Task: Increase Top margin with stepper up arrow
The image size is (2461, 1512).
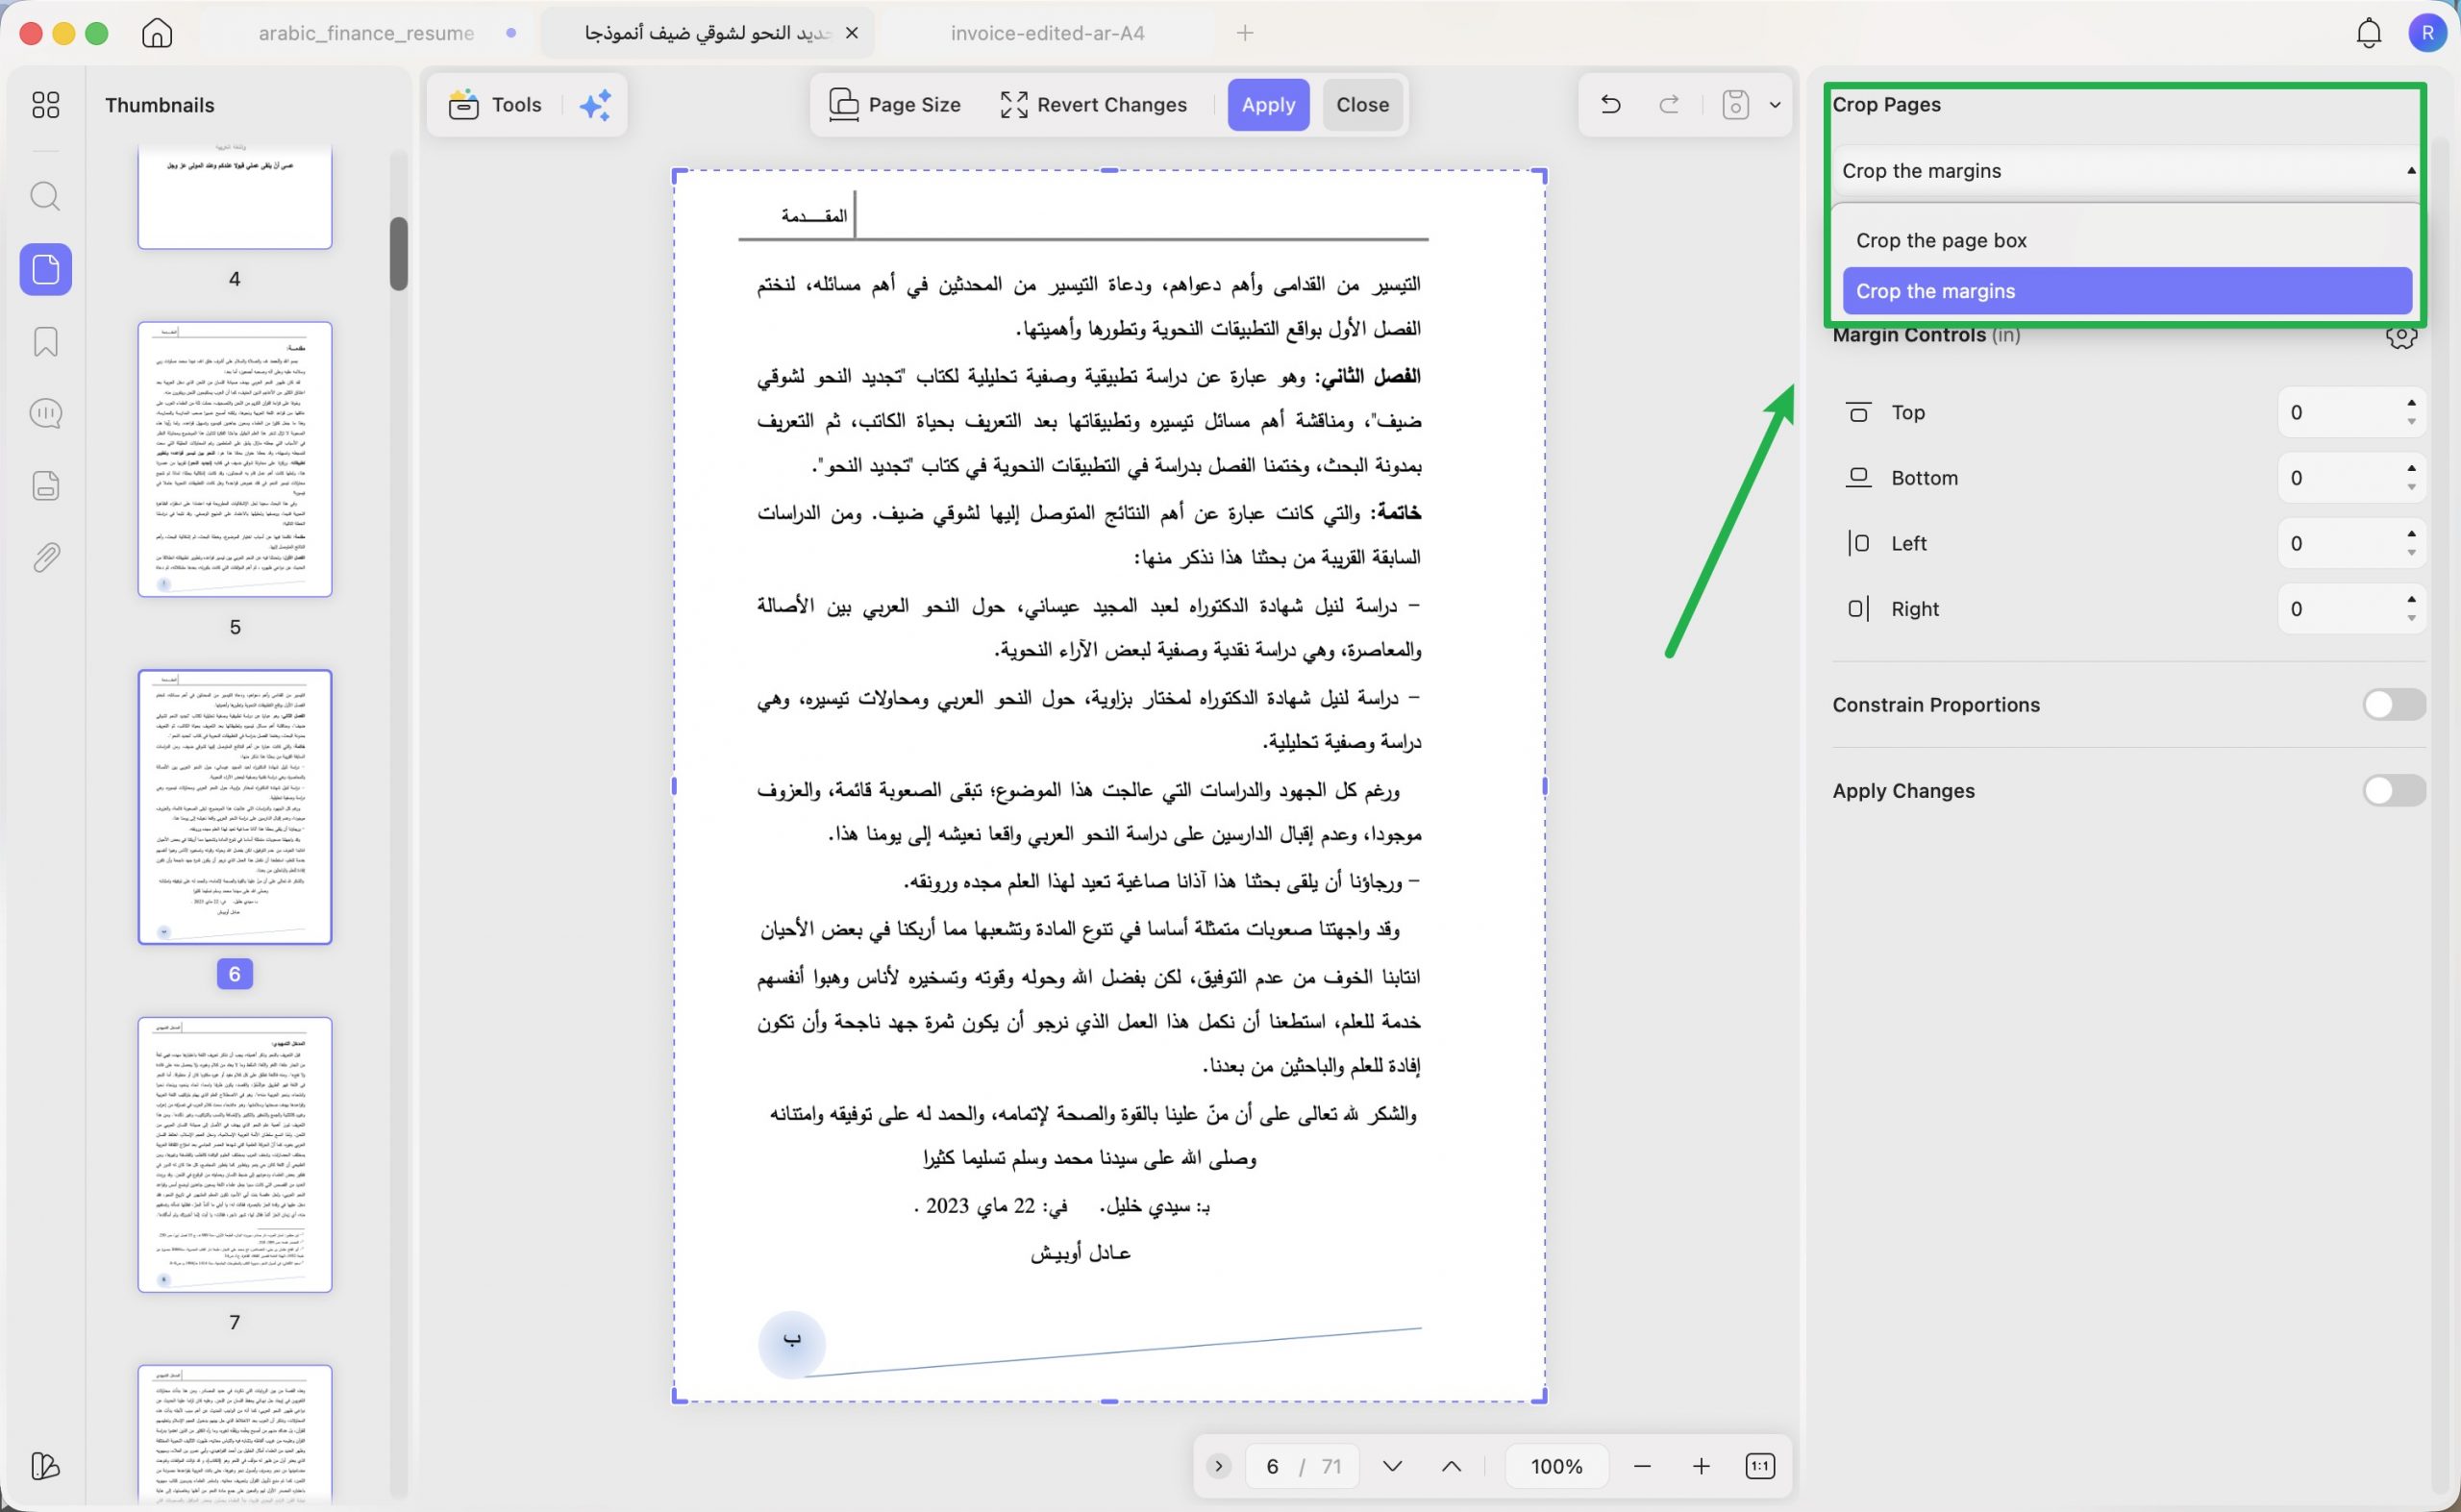Action: tap(2412, 403)
